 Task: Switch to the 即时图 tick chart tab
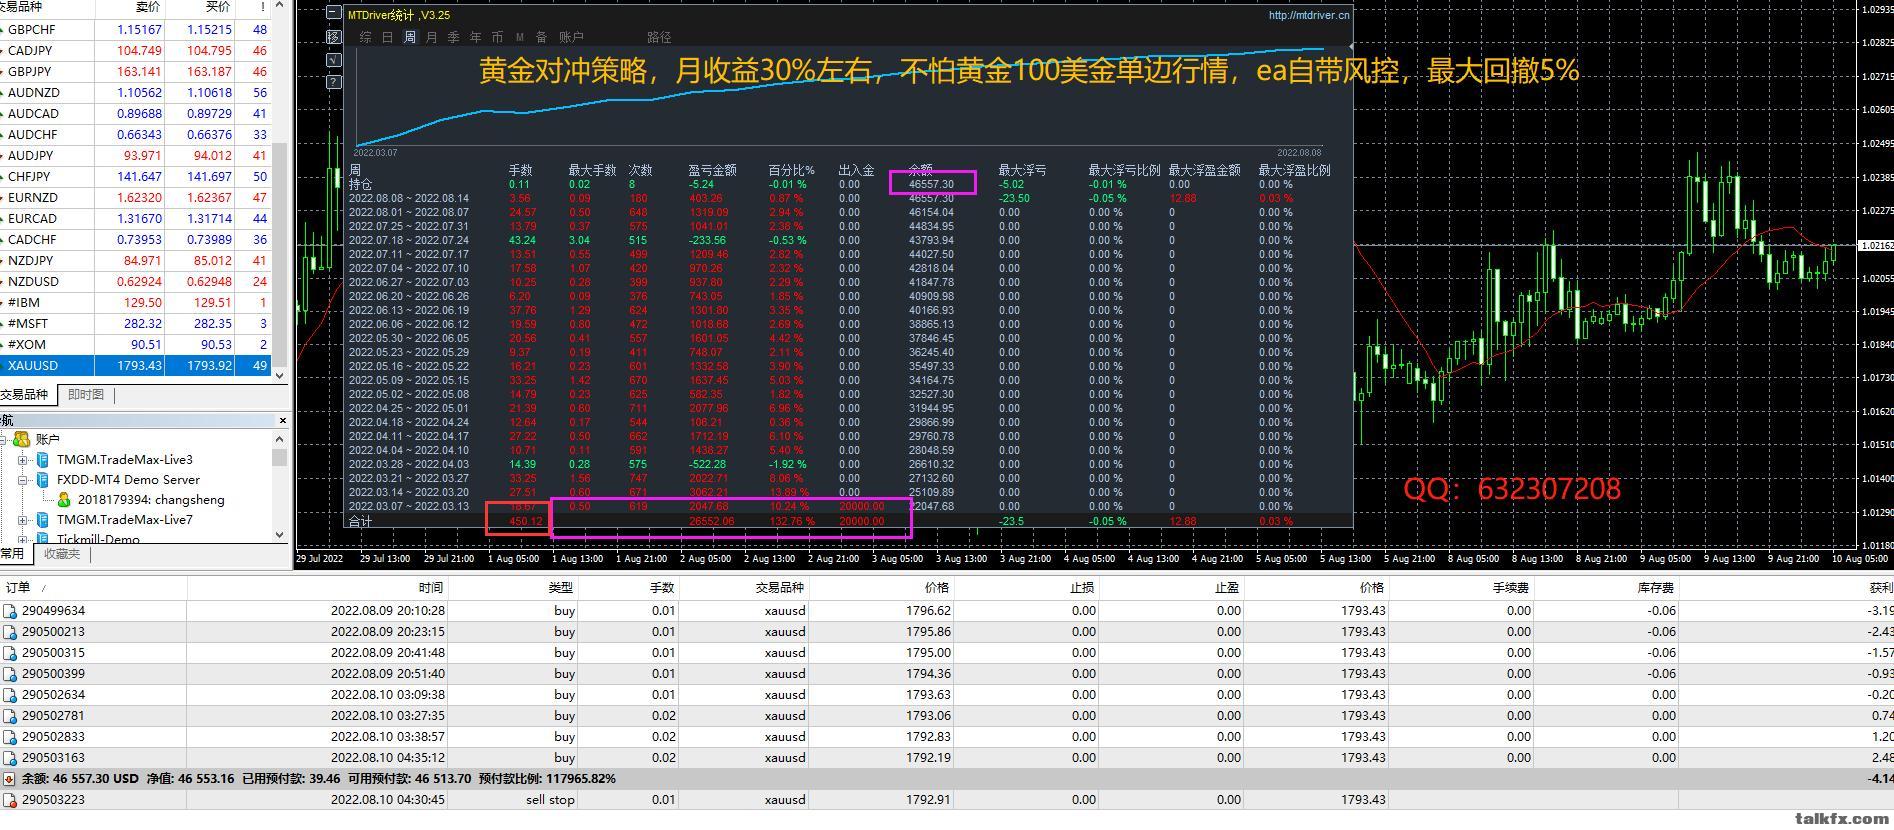coord(86,395)
